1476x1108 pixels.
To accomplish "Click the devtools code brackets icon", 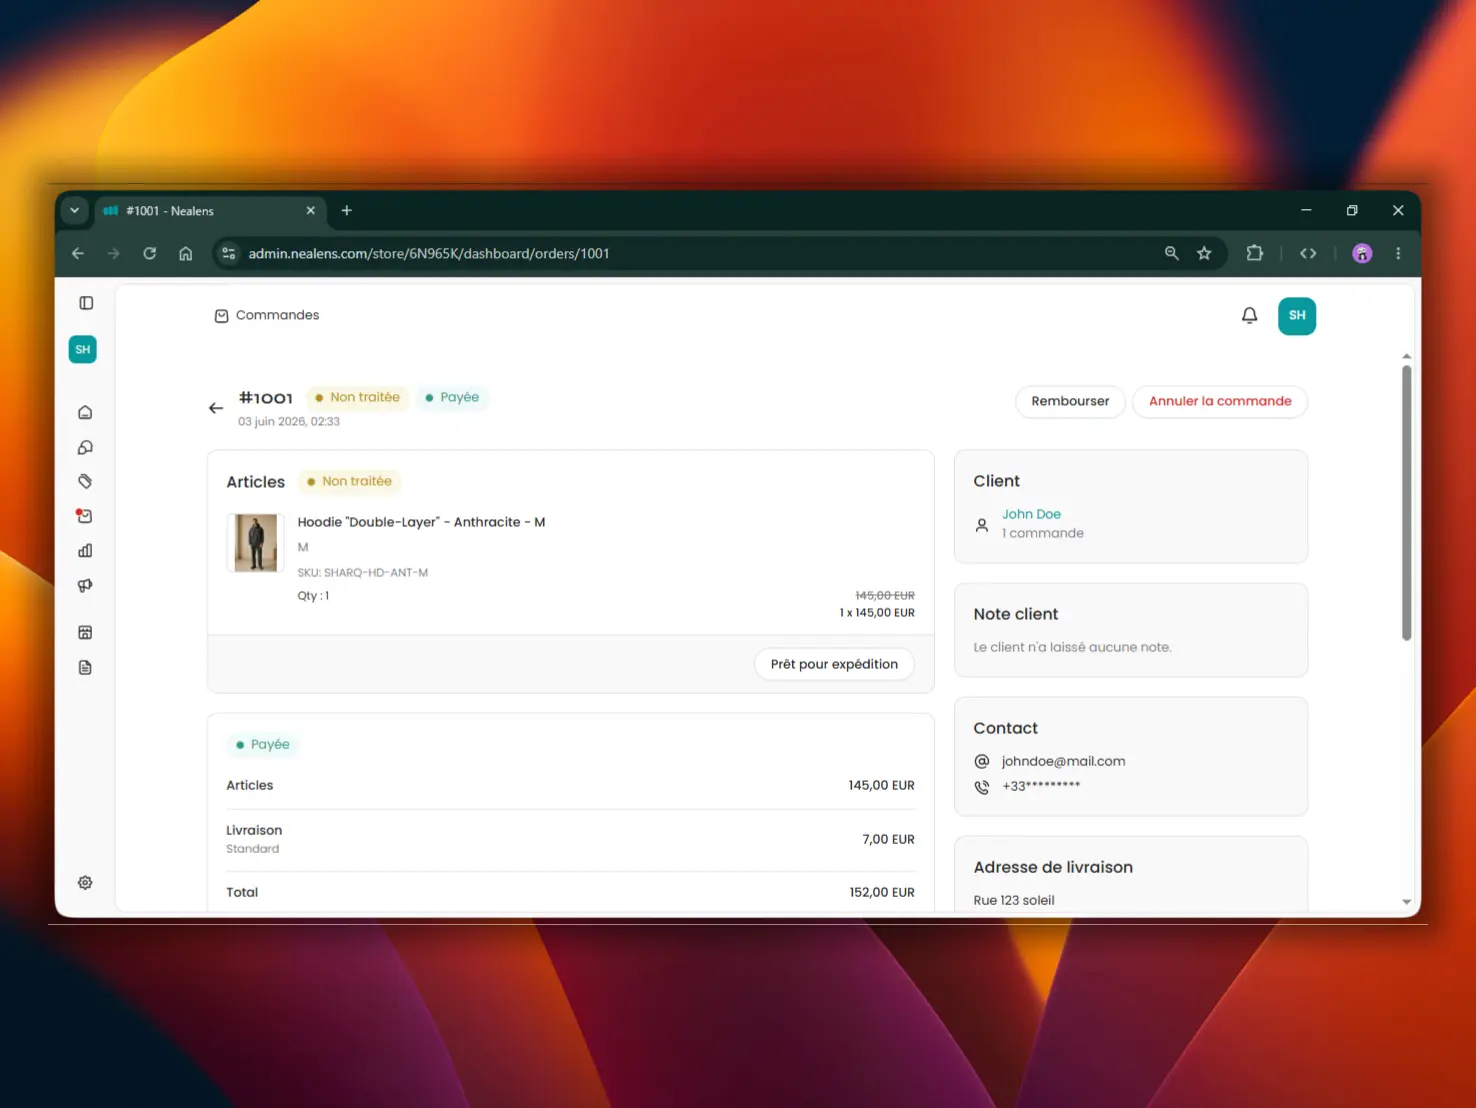I will [x=1308, y=254].
